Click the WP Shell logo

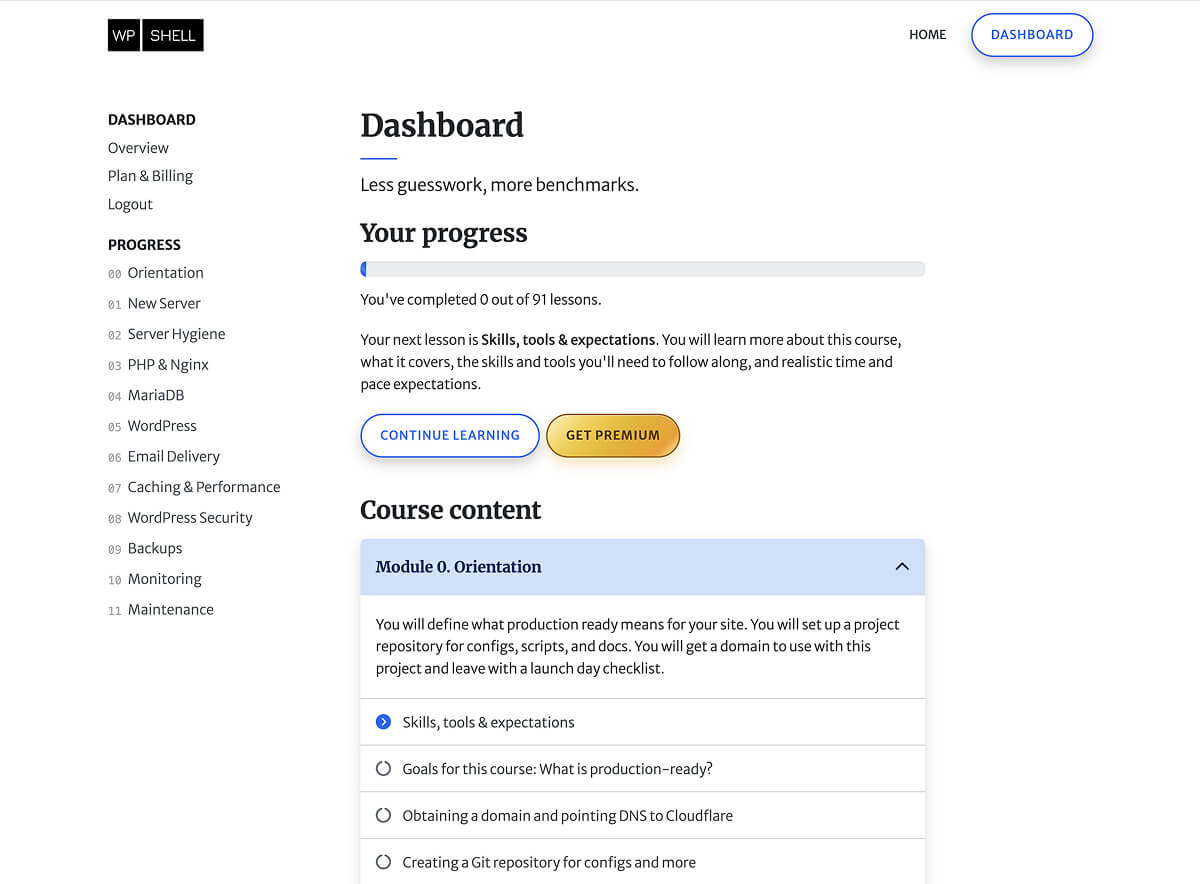tap(156, 35)
